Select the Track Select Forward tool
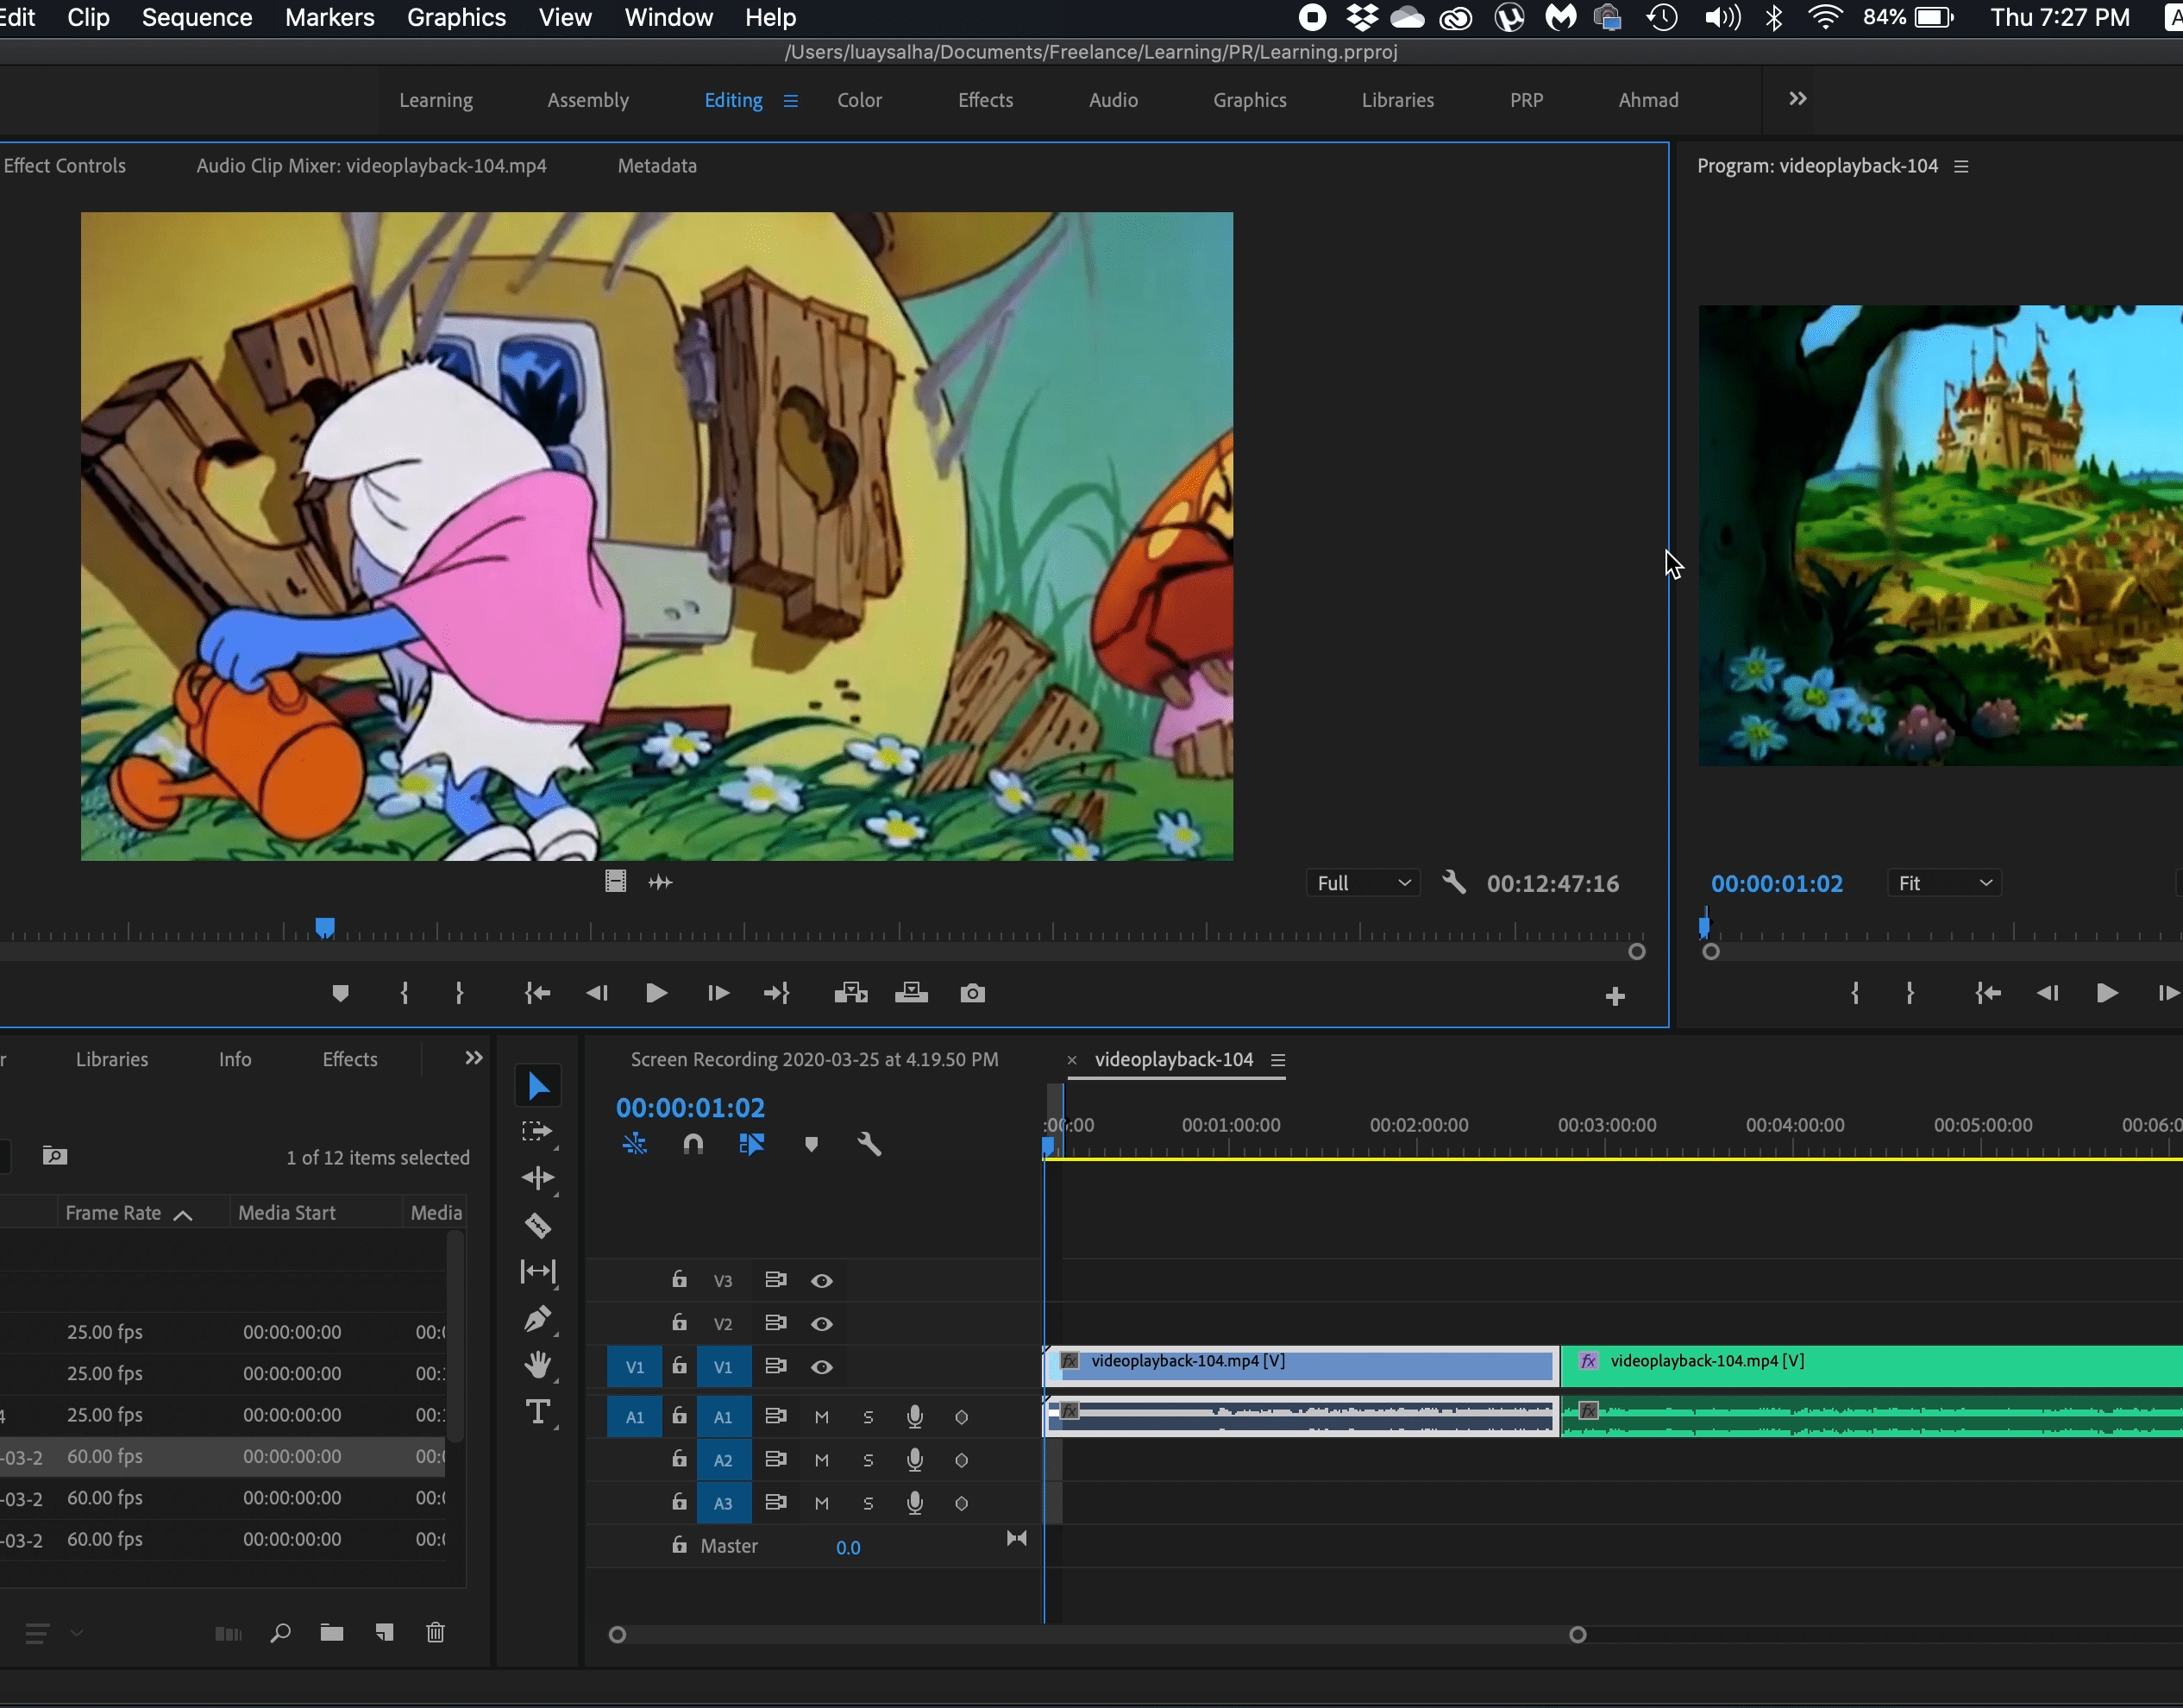2183x1708 pixels. point(537,1132)
